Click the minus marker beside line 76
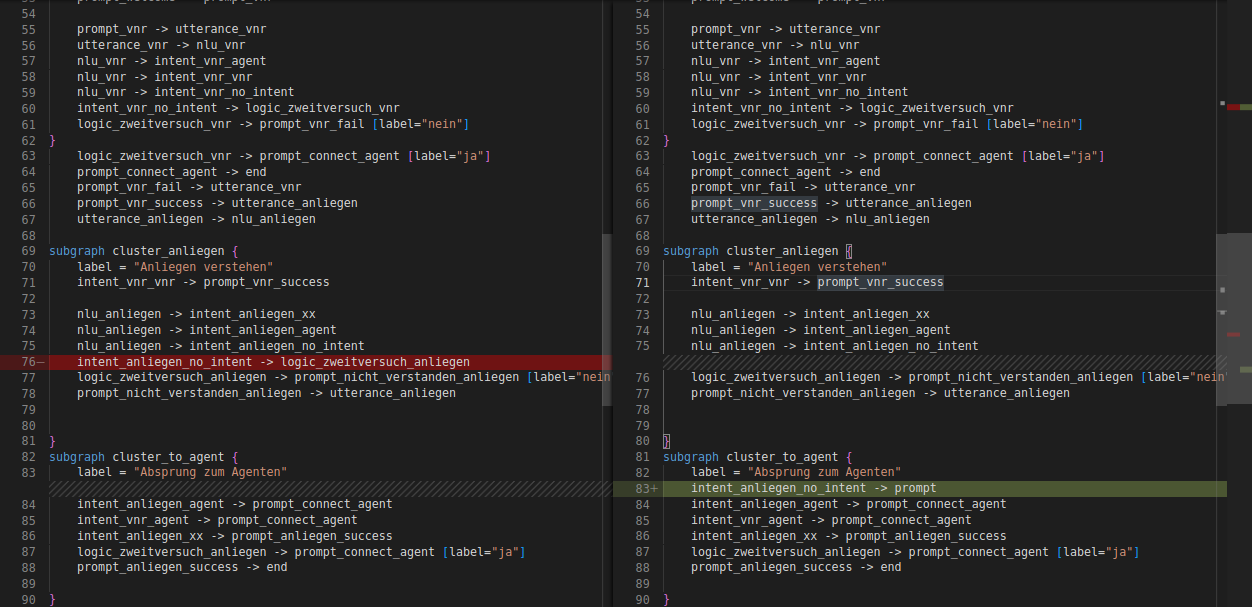This screenshot has height=607, width=1252. (40, 362)
